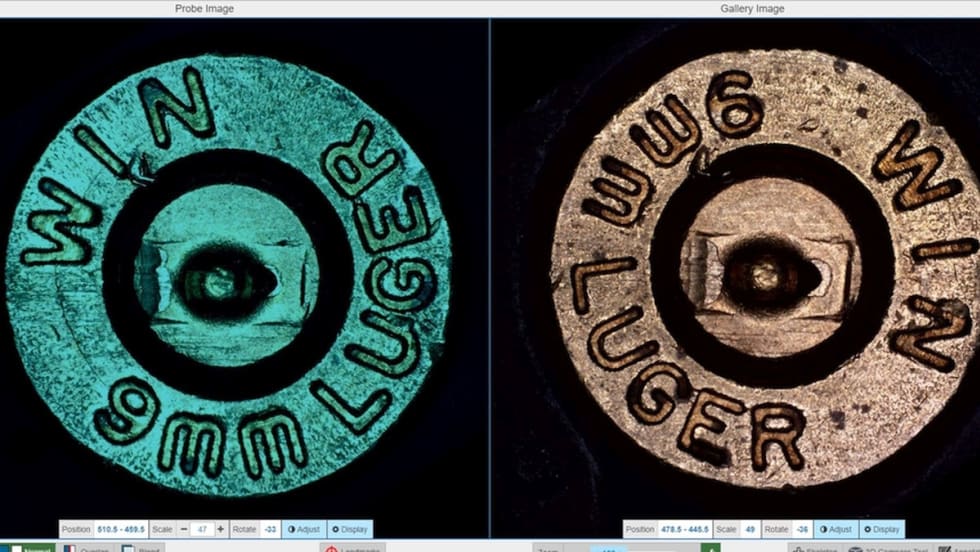Switch to Overlap view mode
The height and width of the screenshot is (552, 980).
pos(87,549)
